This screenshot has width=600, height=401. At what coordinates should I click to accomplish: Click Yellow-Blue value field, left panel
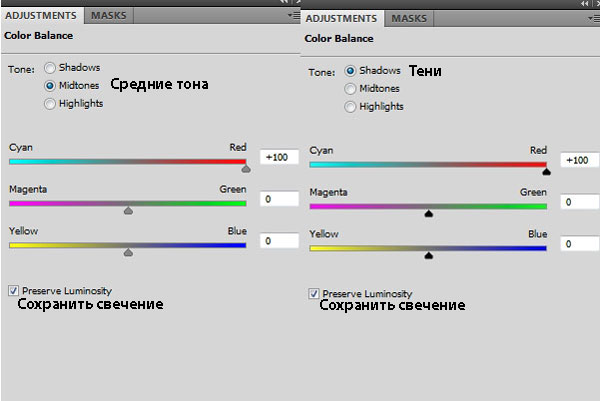(279, 241)
